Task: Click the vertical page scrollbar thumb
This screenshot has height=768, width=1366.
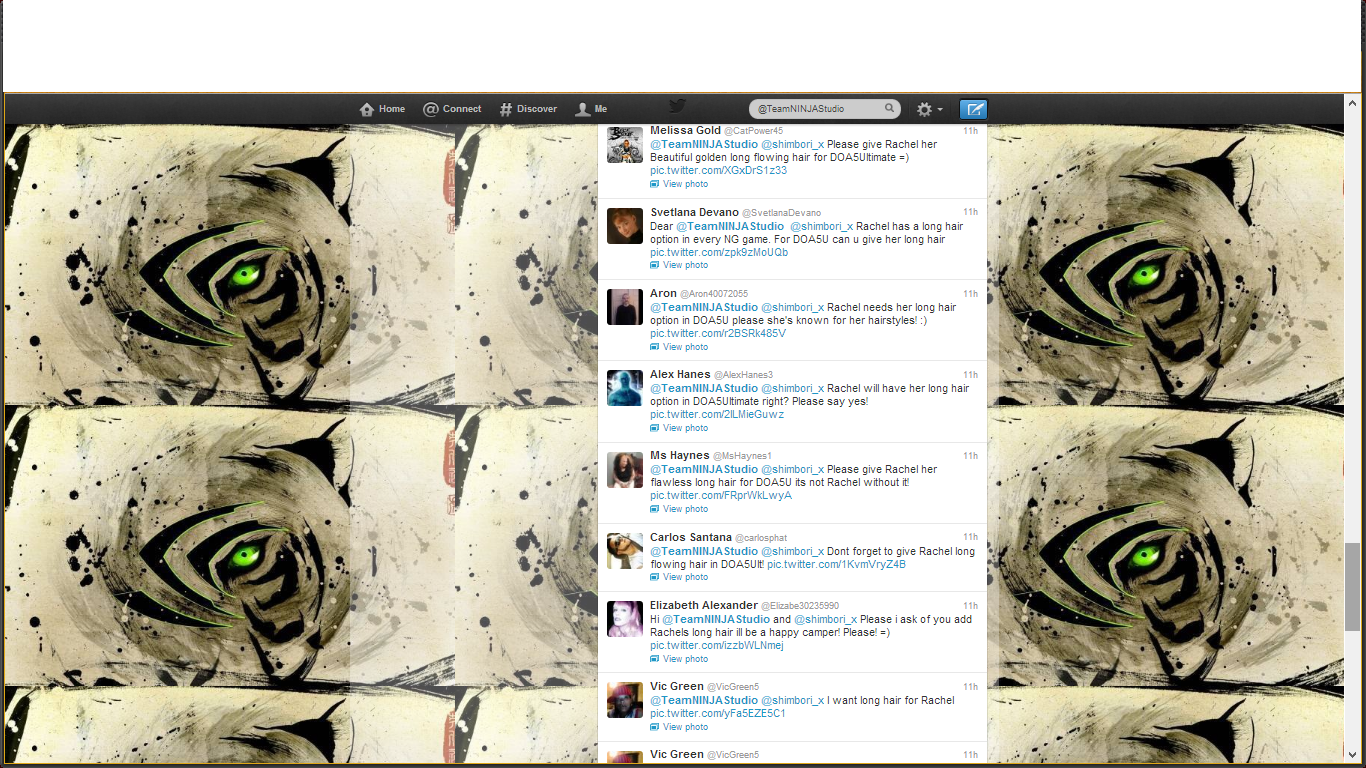Action: point(1353,587)
